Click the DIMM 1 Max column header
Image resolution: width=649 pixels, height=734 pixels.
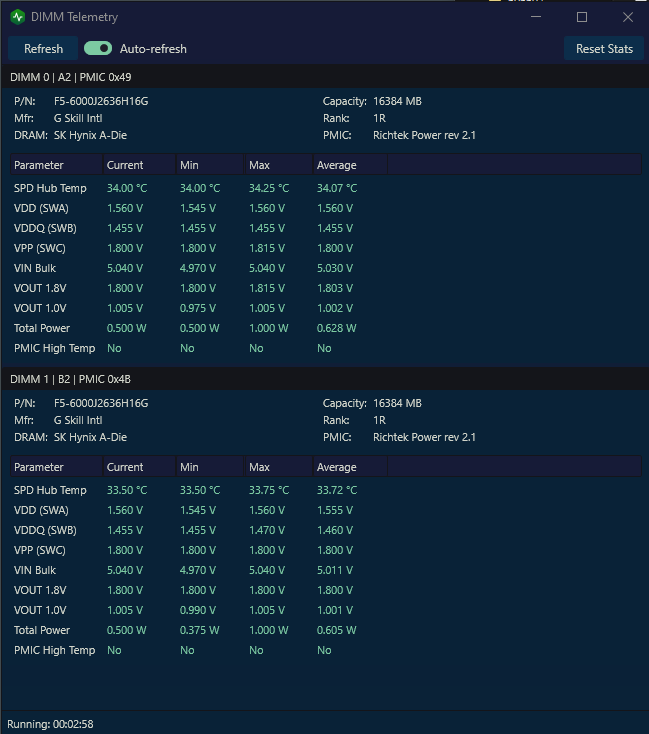coord(279,467)
